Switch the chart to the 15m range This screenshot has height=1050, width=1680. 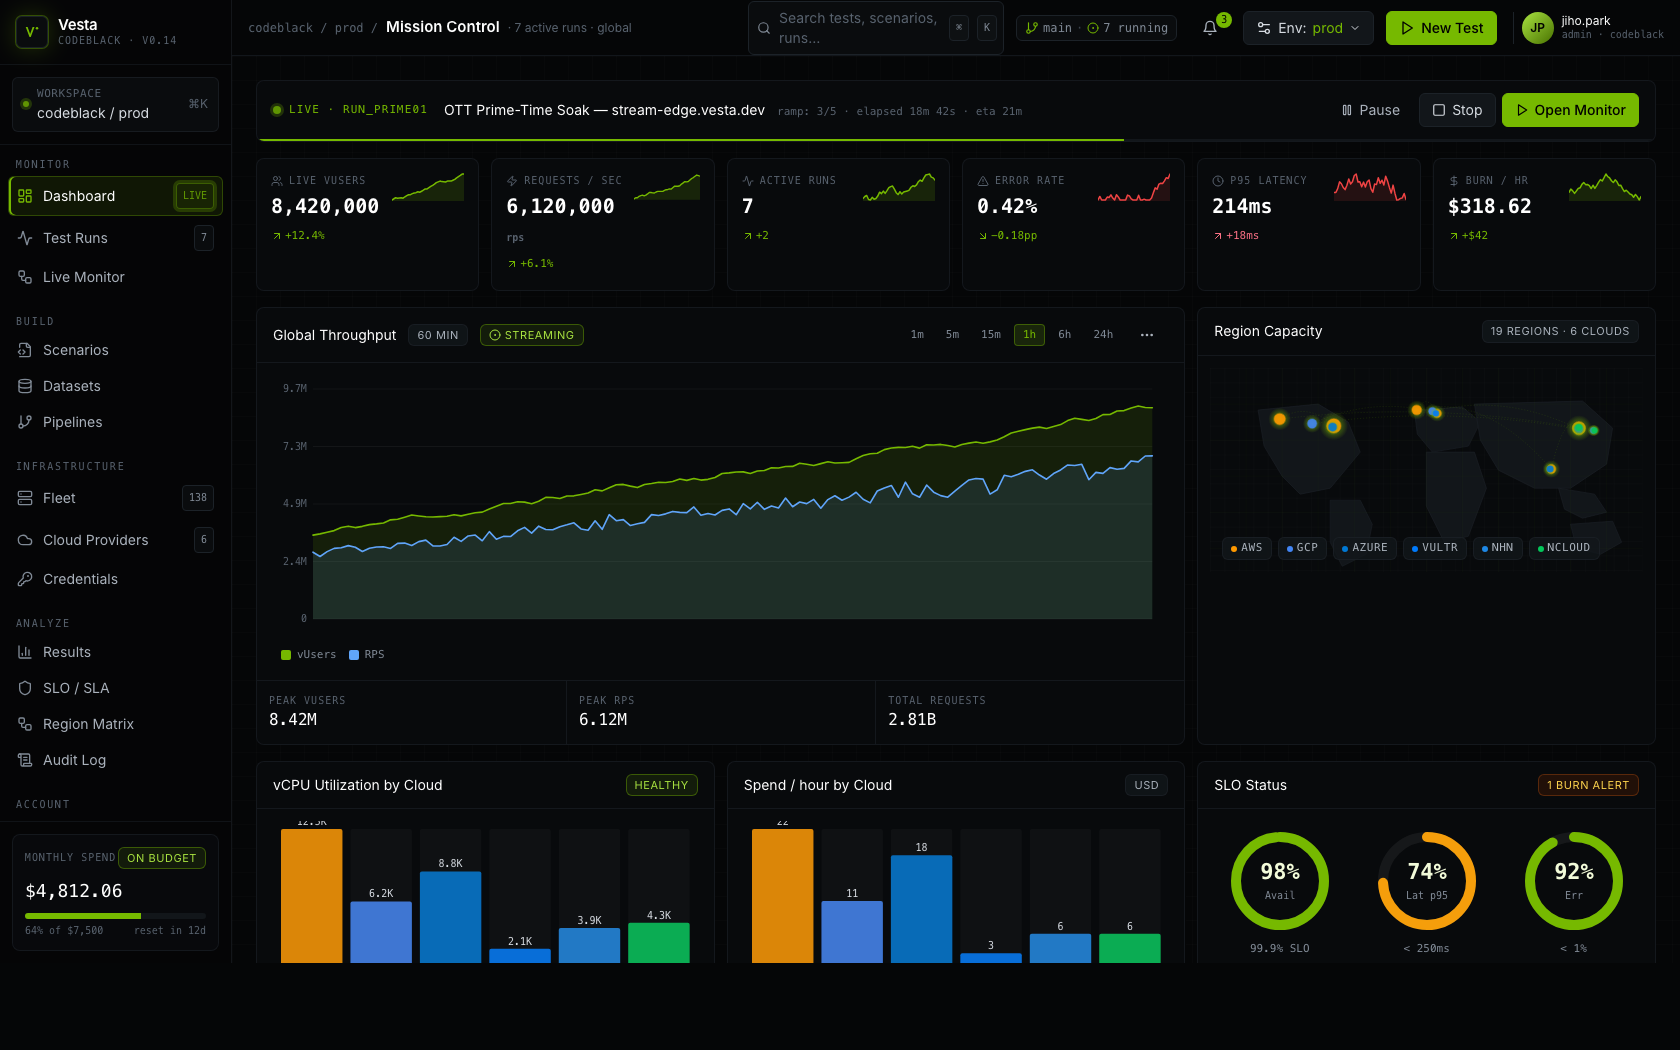990,335
